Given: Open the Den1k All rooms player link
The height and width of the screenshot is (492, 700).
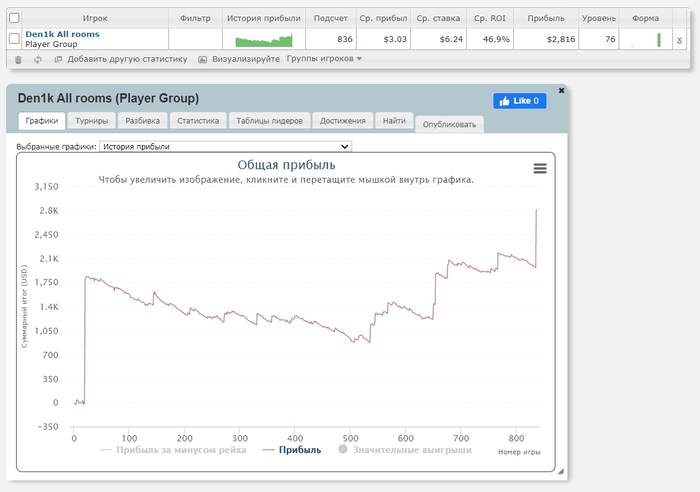Looking at the screenshot, I should pyautogui.click(x=62, y=34).
